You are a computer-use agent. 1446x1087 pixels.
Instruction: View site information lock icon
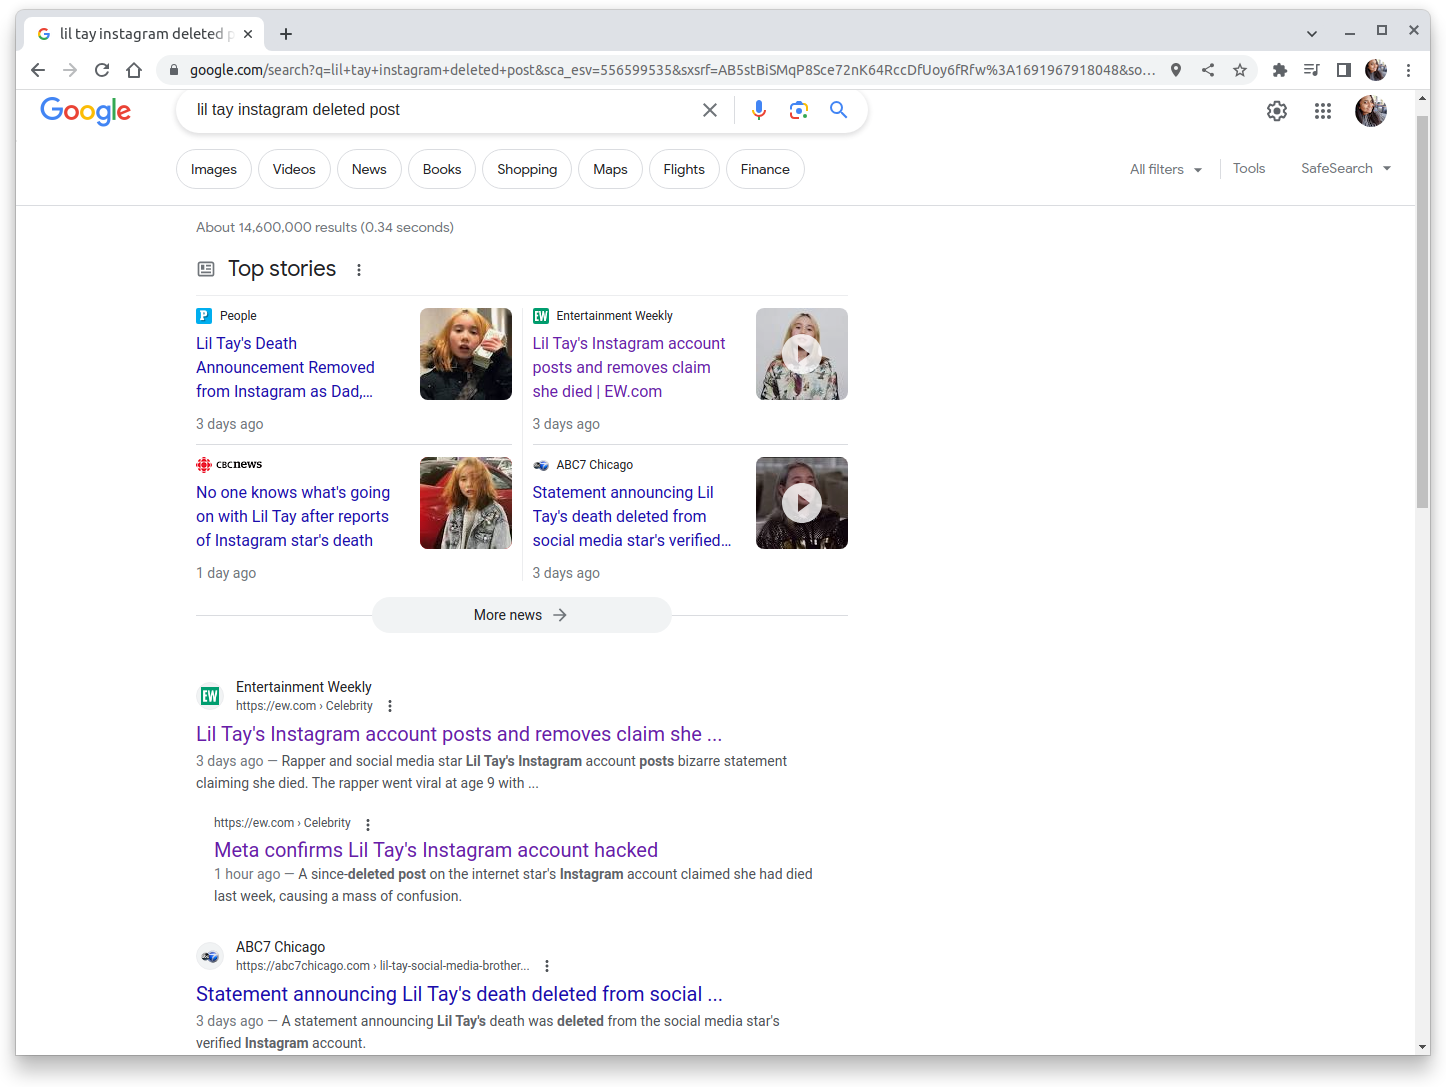click(x=173, y=70)
